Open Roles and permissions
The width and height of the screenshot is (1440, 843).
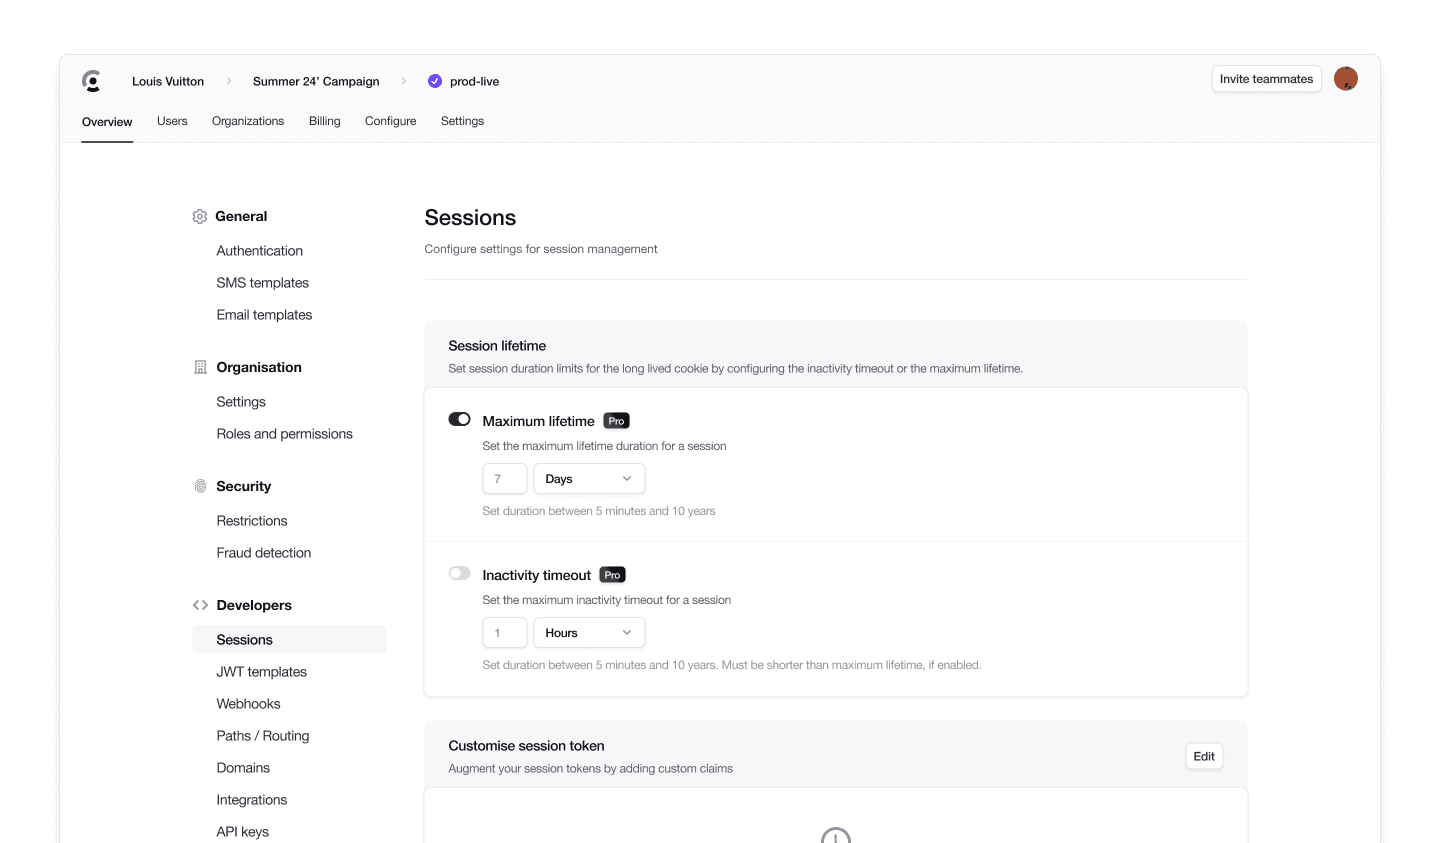click(x=285, y=434)
